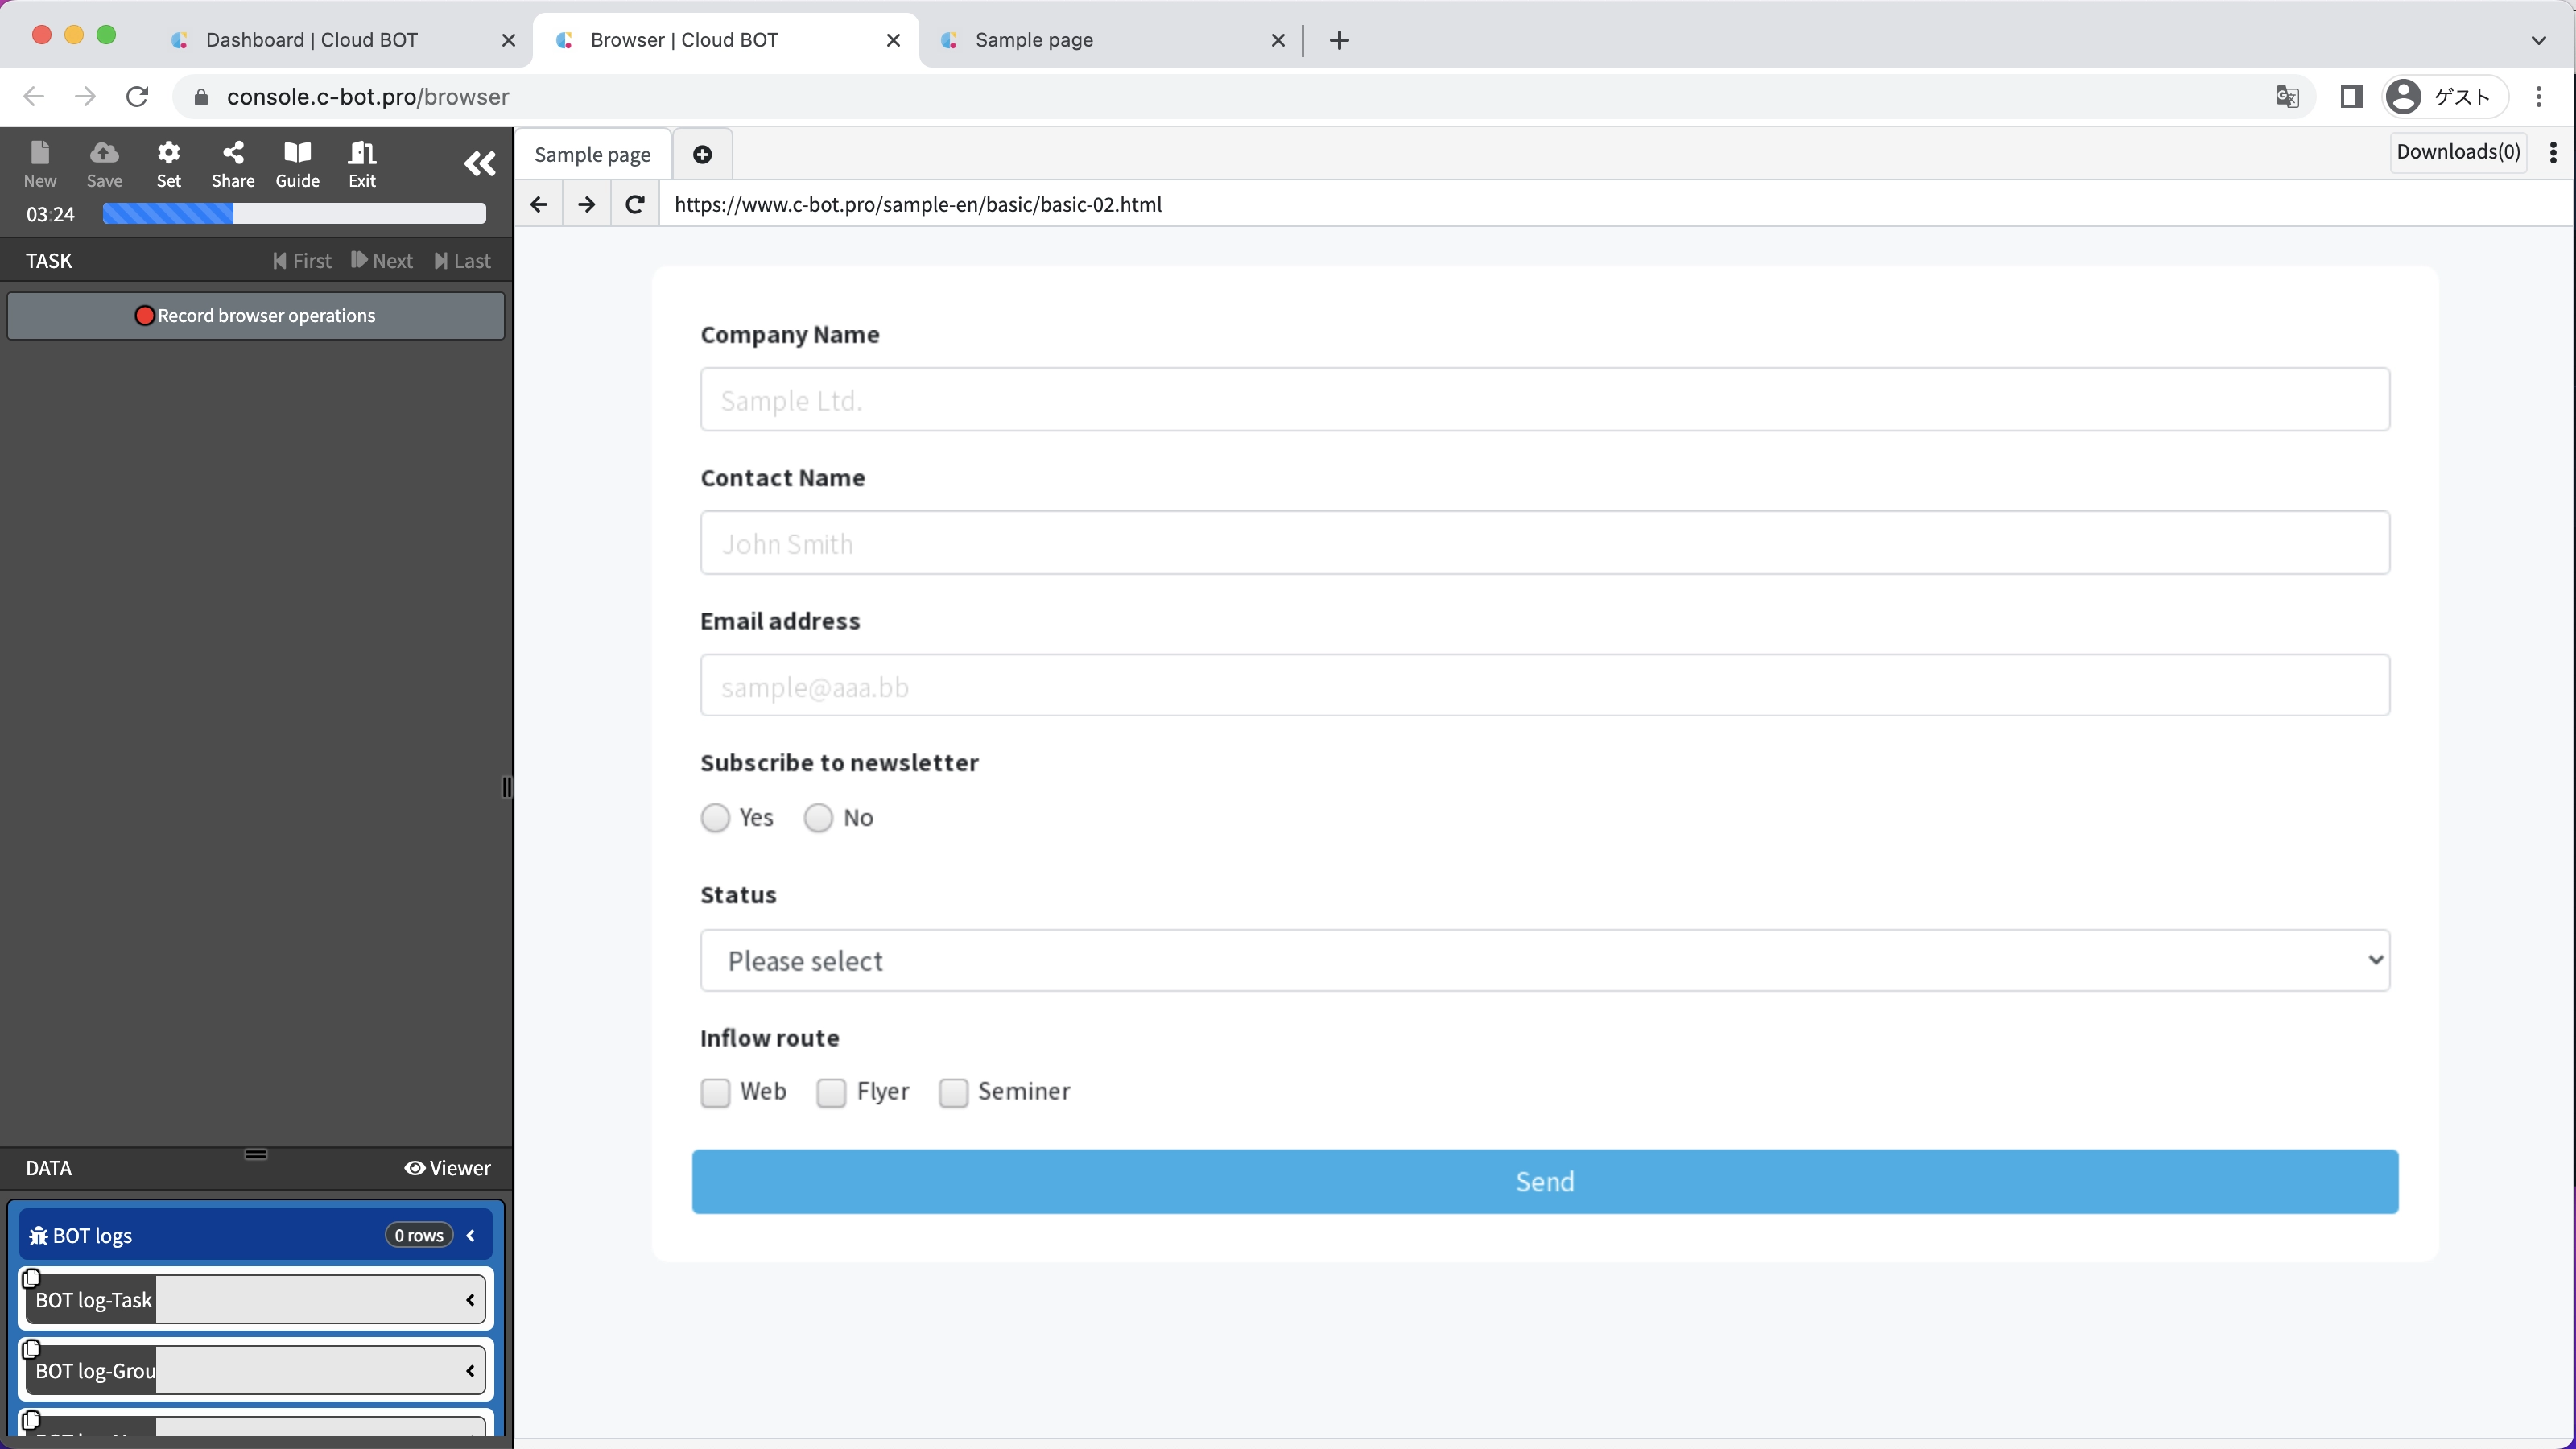
Task: Open the embedded browser kebab menu
Action: (2553, 152)
